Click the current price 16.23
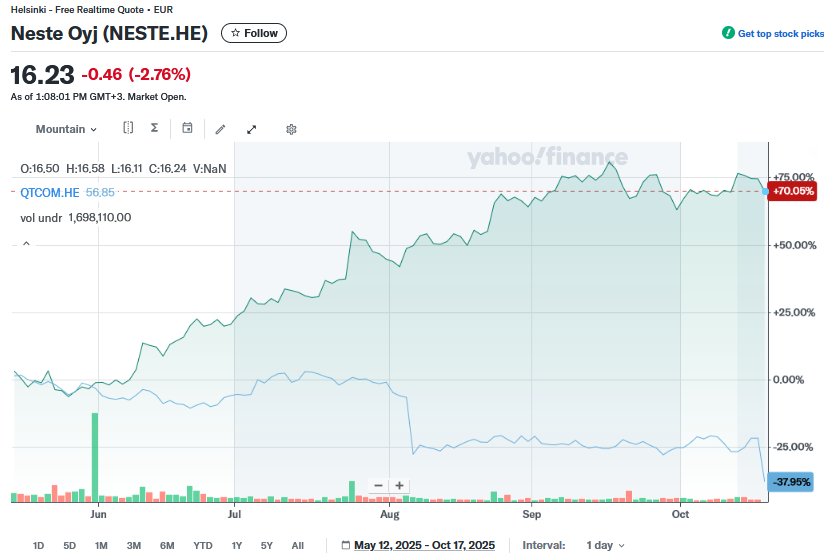The height and width of the screenshot is (560, 830). pos(42,75)
